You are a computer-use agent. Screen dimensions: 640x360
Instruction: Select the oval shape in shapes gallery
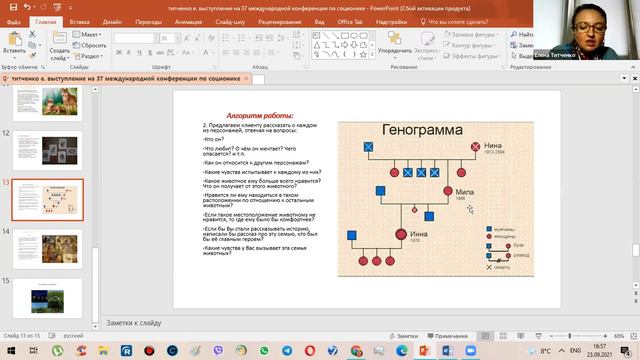pyautogui.click(x=353, y=36)
